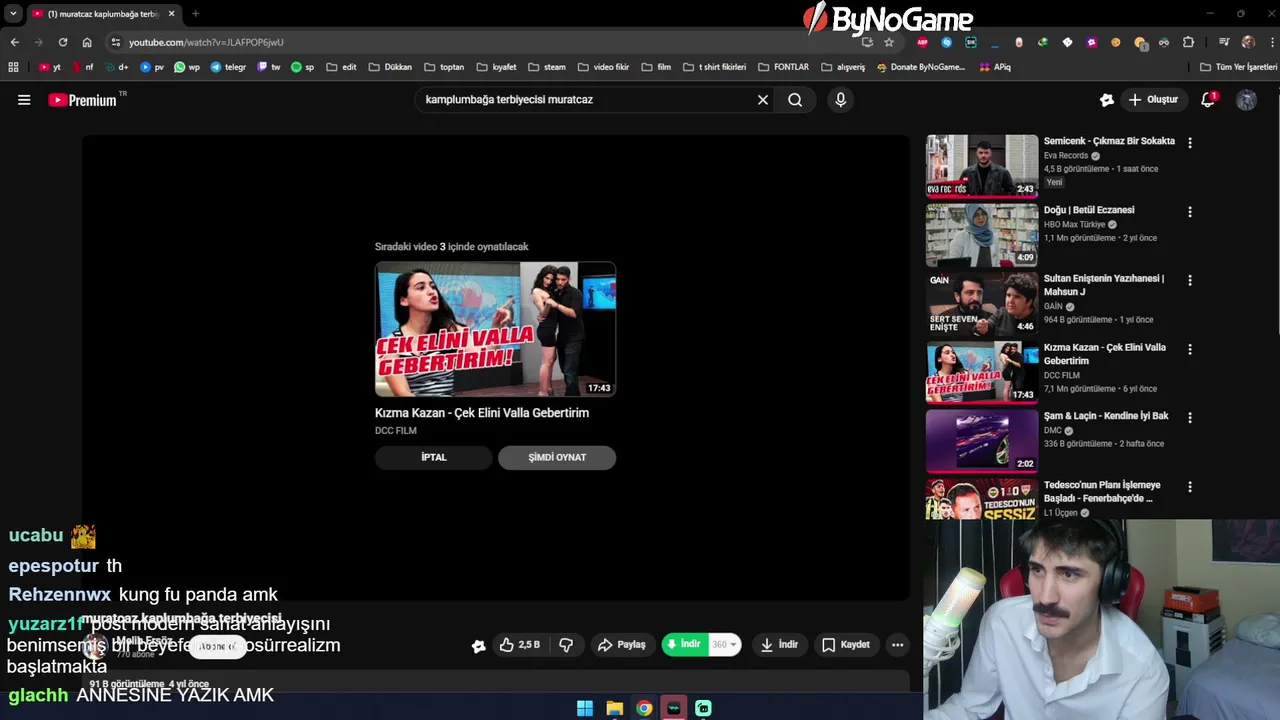
Task: Click the green İndir download button
Action: [686, 645]
